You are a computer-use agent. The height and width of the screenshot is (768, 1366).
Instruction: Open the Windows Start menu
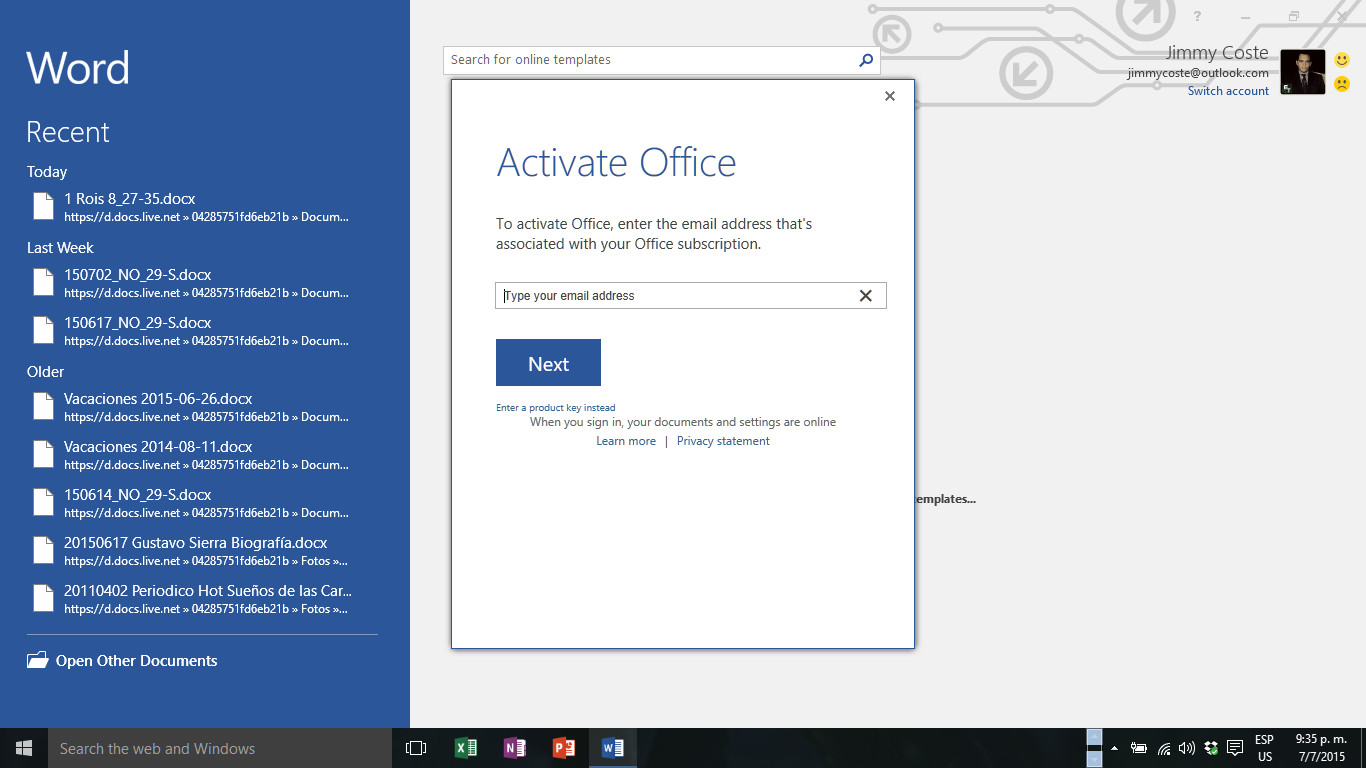[x=24, y=748]
